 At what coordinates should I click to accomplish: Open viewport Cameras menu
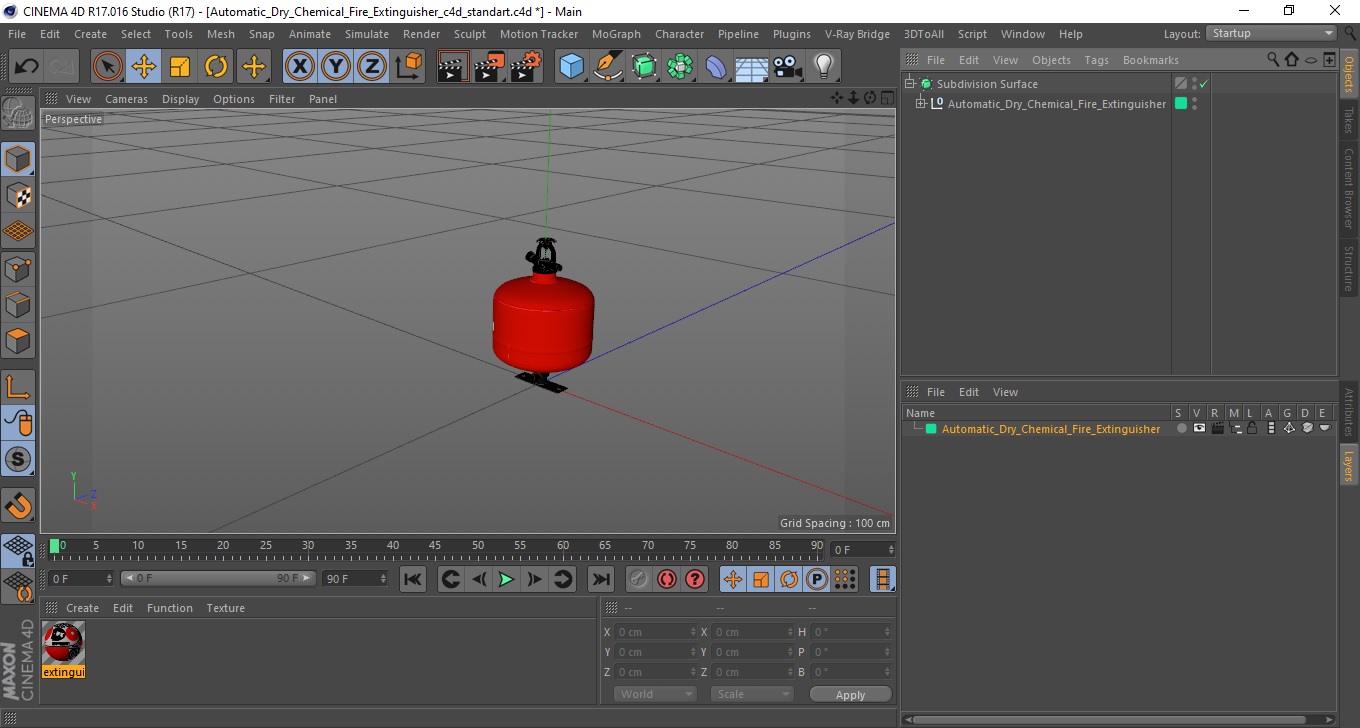coord(126,99)
